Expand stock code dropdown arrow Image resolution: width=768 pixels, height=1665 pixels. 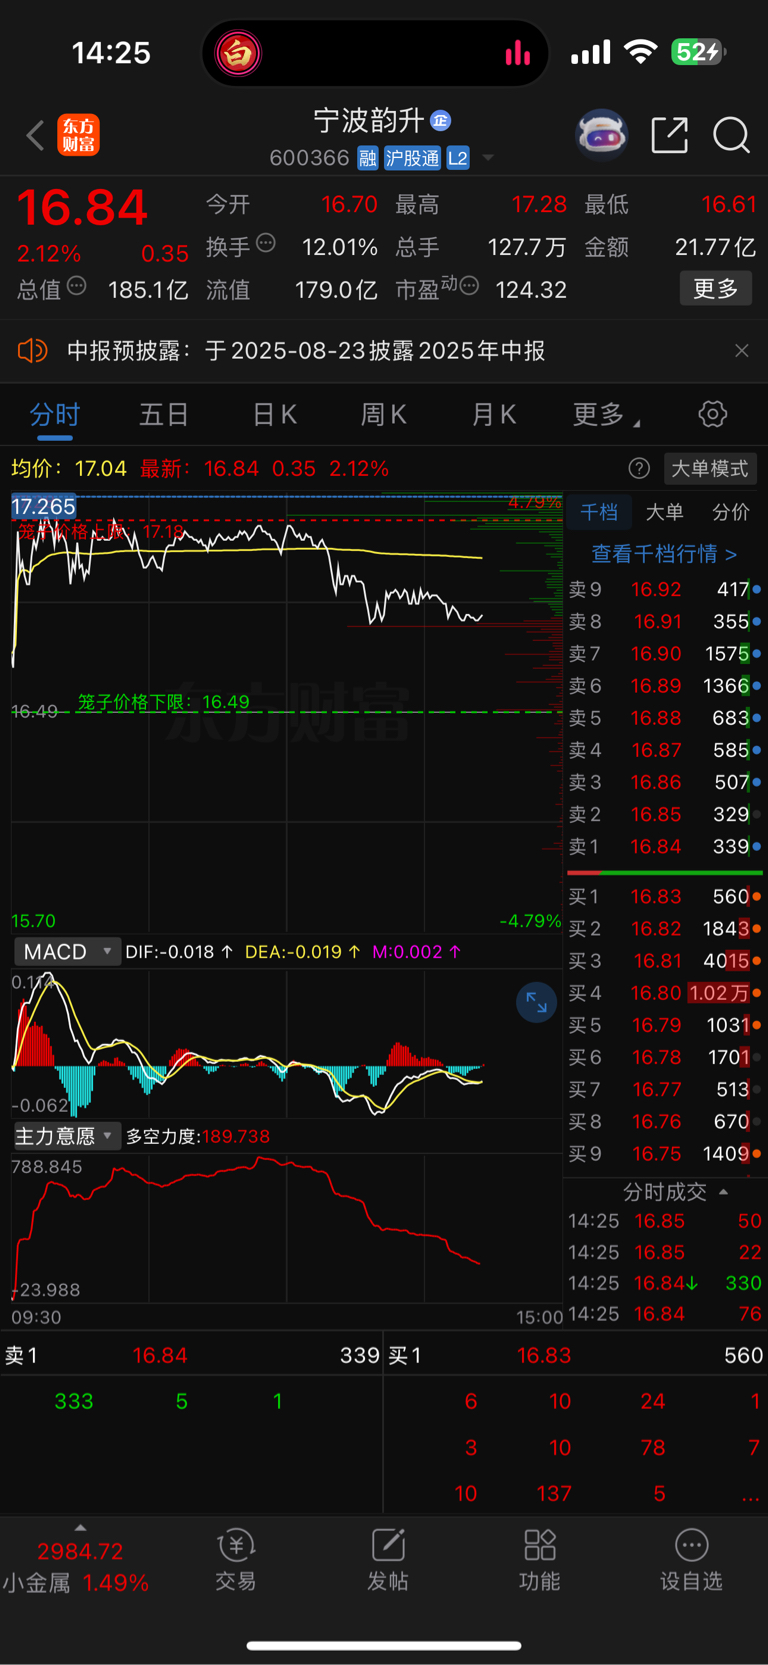coord(488,158)
